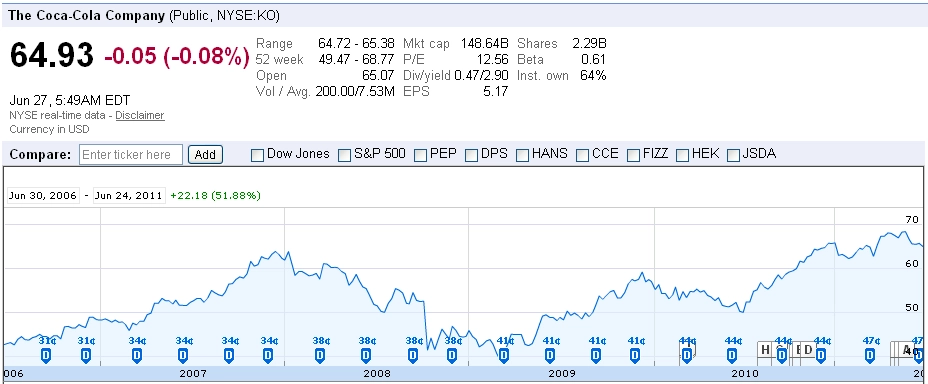The image size is (928, 384).
Task: Click the P/E value 12.56
Action: click(492, 60)
